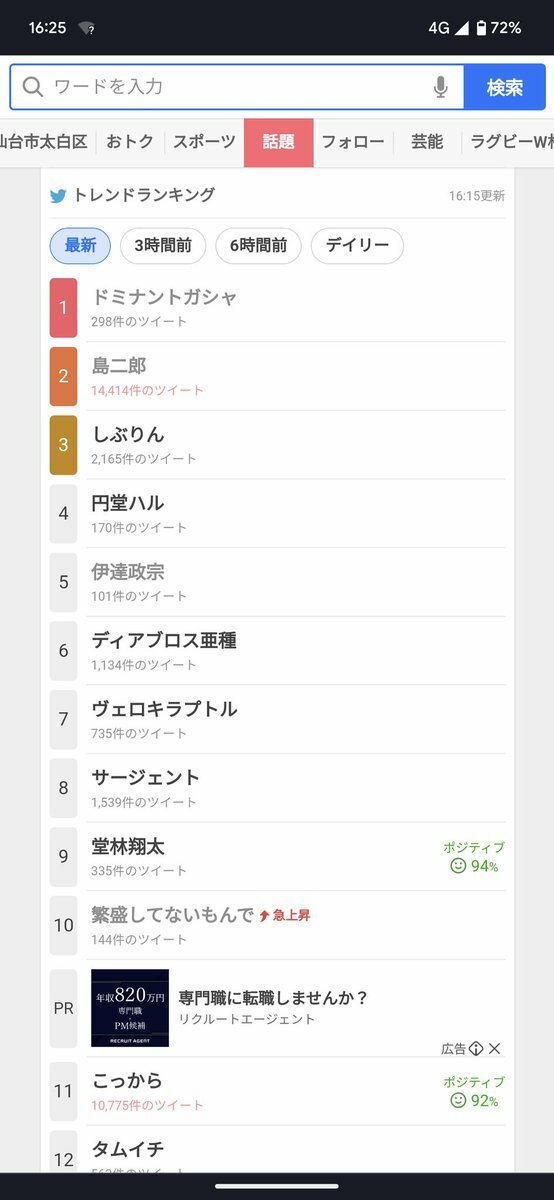Close the ad with the X icon
554x1200 pixels.
[495, 1049]
